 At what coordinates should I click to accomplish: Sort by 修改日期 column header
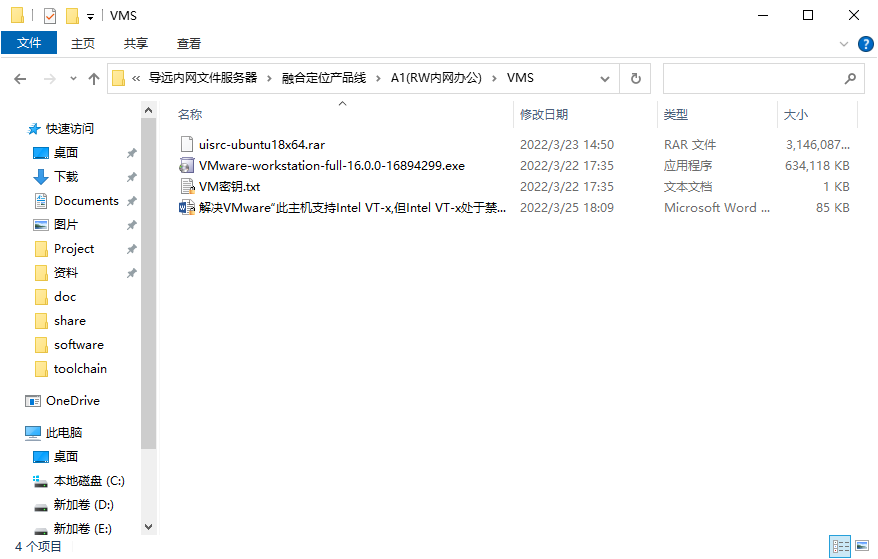point(544,115)
